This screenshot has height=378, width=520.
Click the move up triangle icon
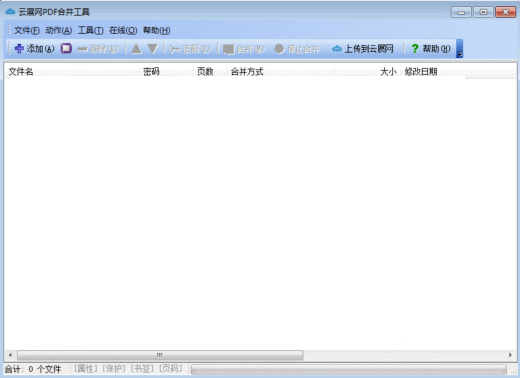(136, 49)
